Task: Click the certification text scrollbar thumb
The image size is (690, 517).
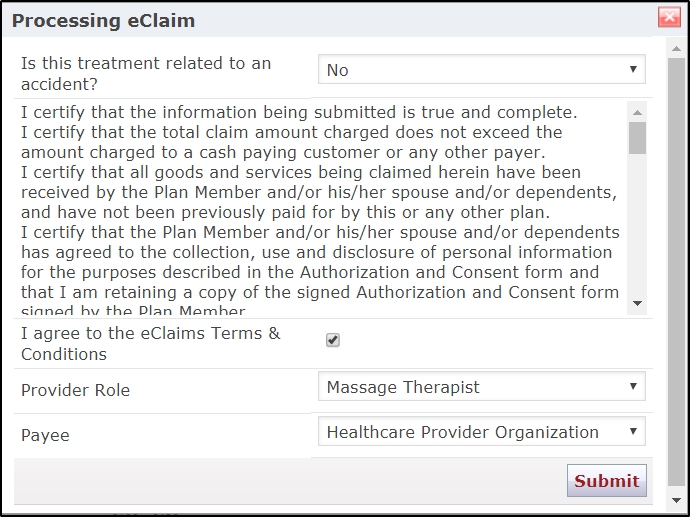Action: (637, 138)
